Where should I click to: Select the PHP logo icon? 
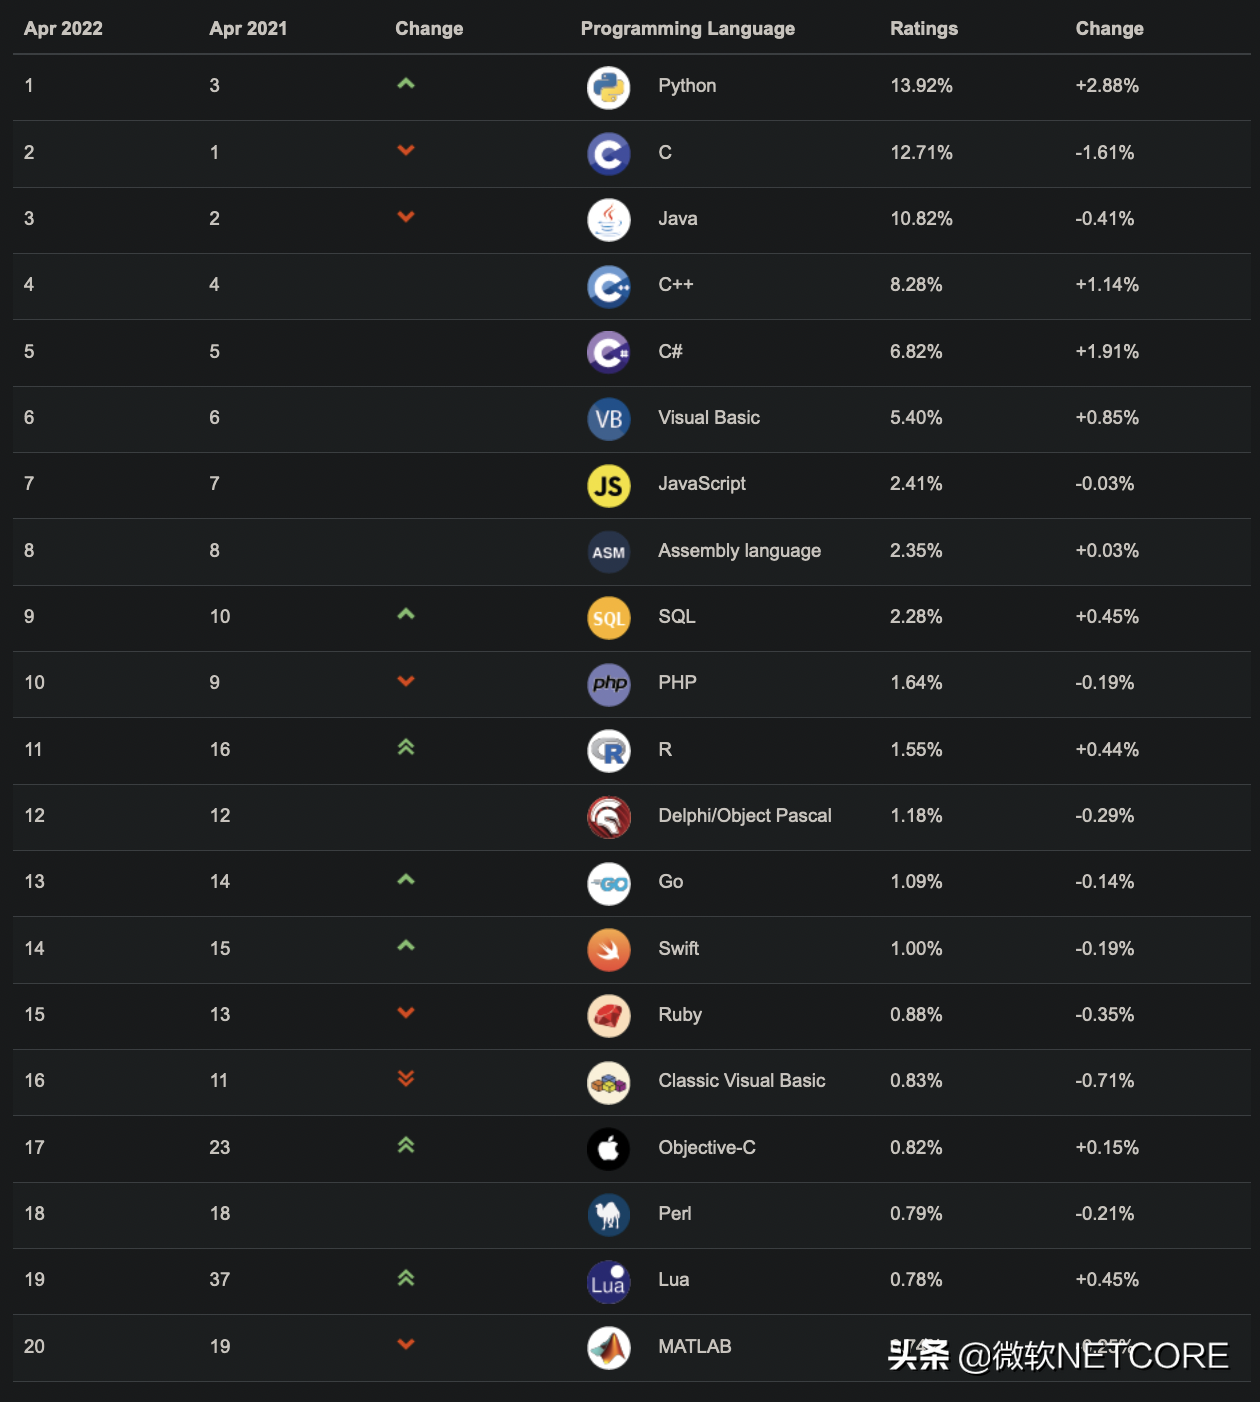click(608, 684)
